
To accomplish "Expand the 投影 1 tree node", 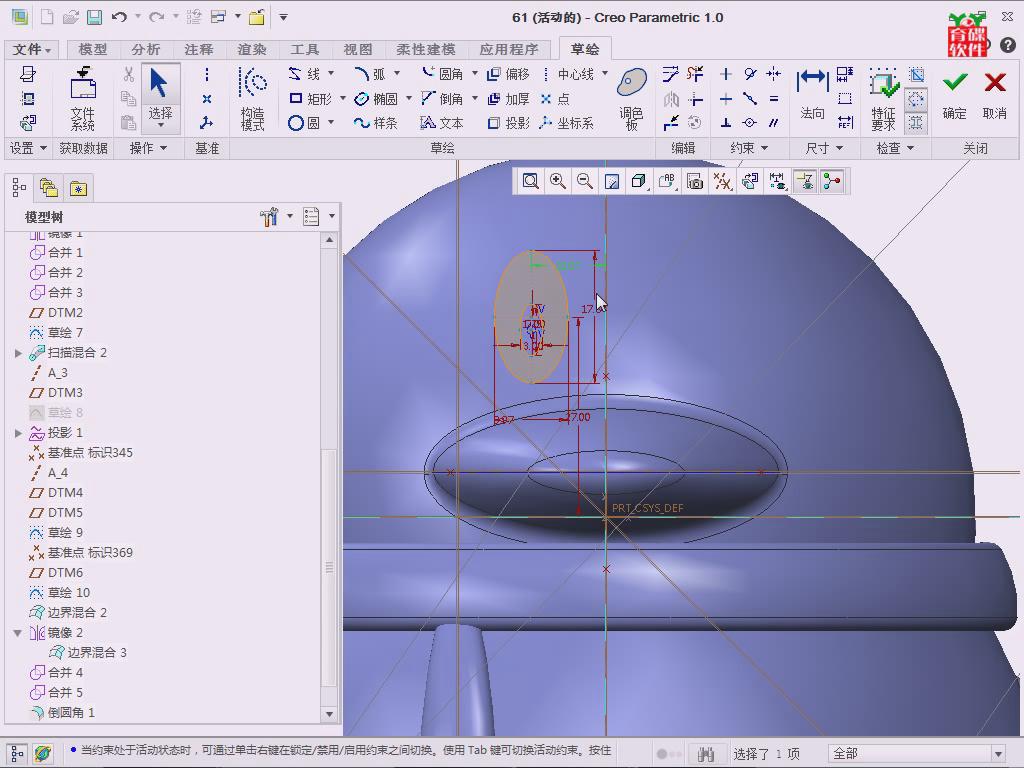I will [18, 433].
